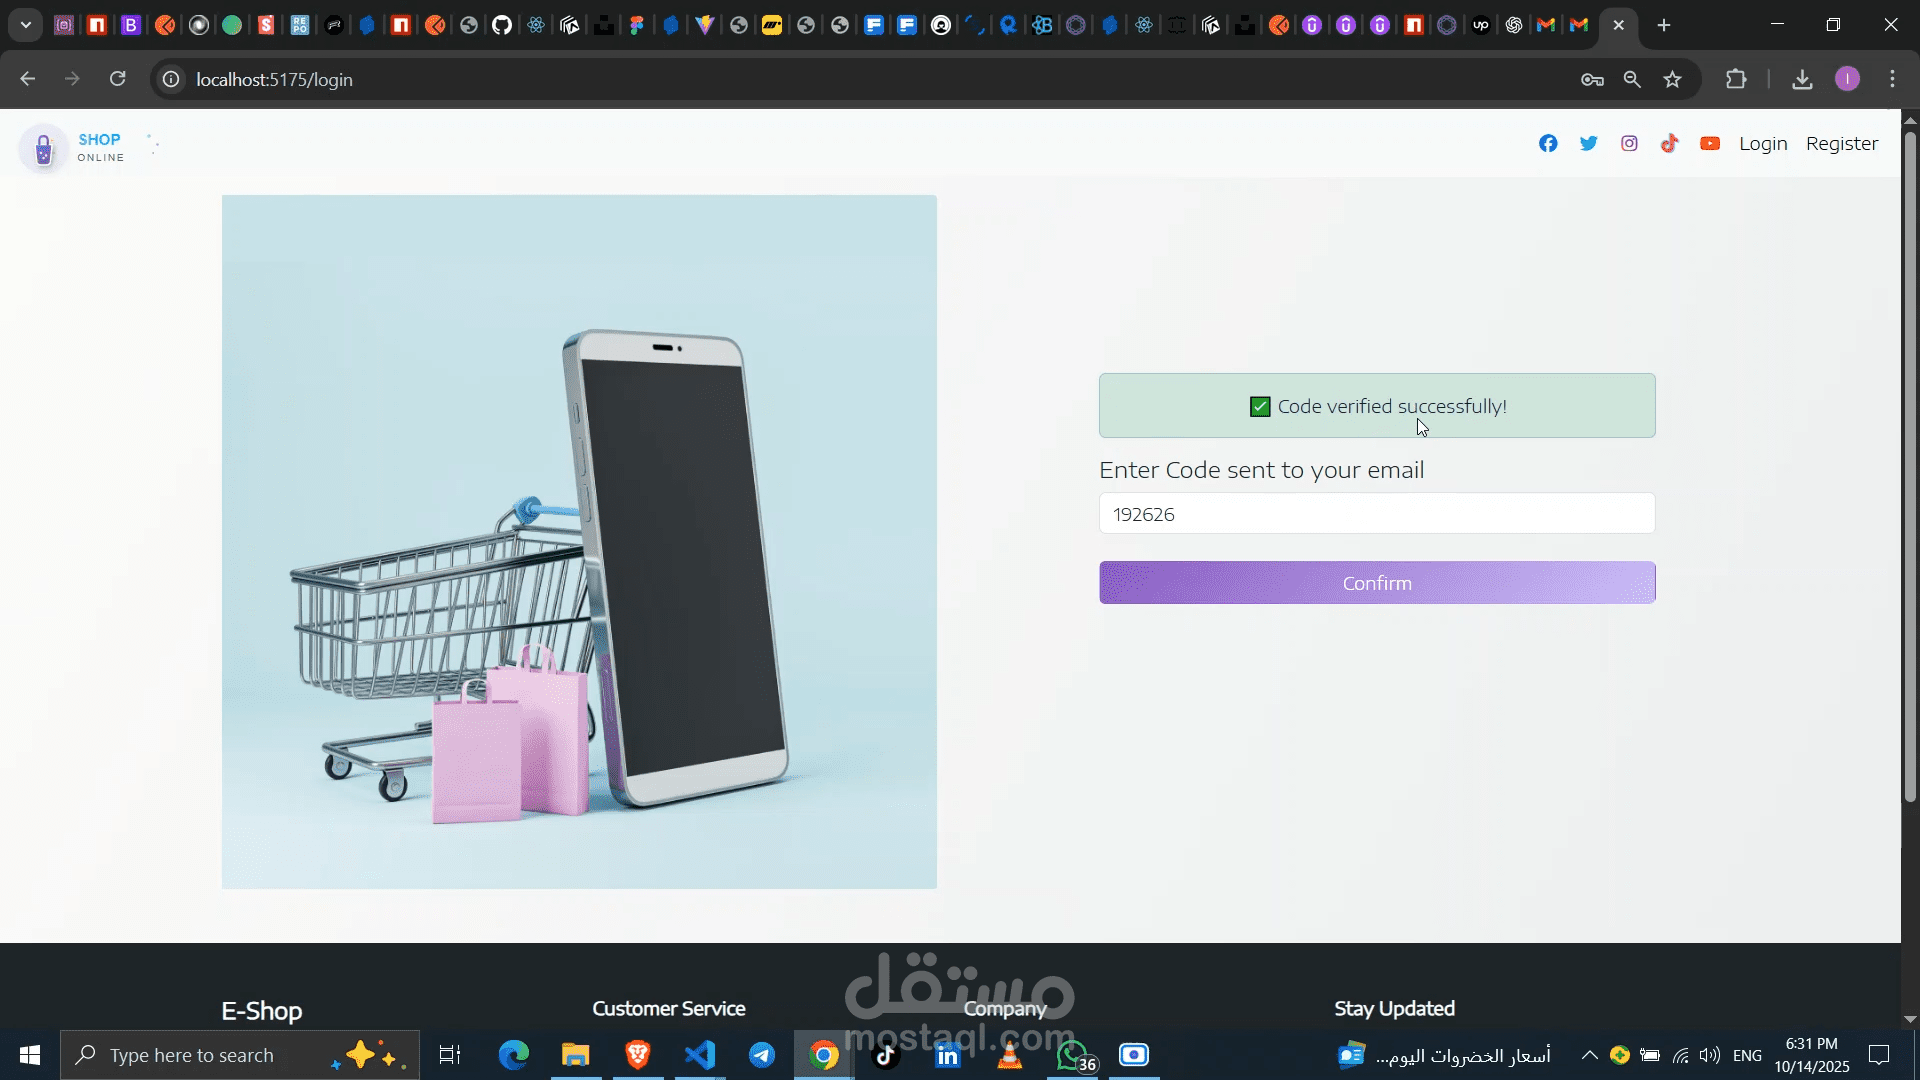The image size is (1920, 1080).
Task: Go to Login nav link
Action: coord(1763,143)
